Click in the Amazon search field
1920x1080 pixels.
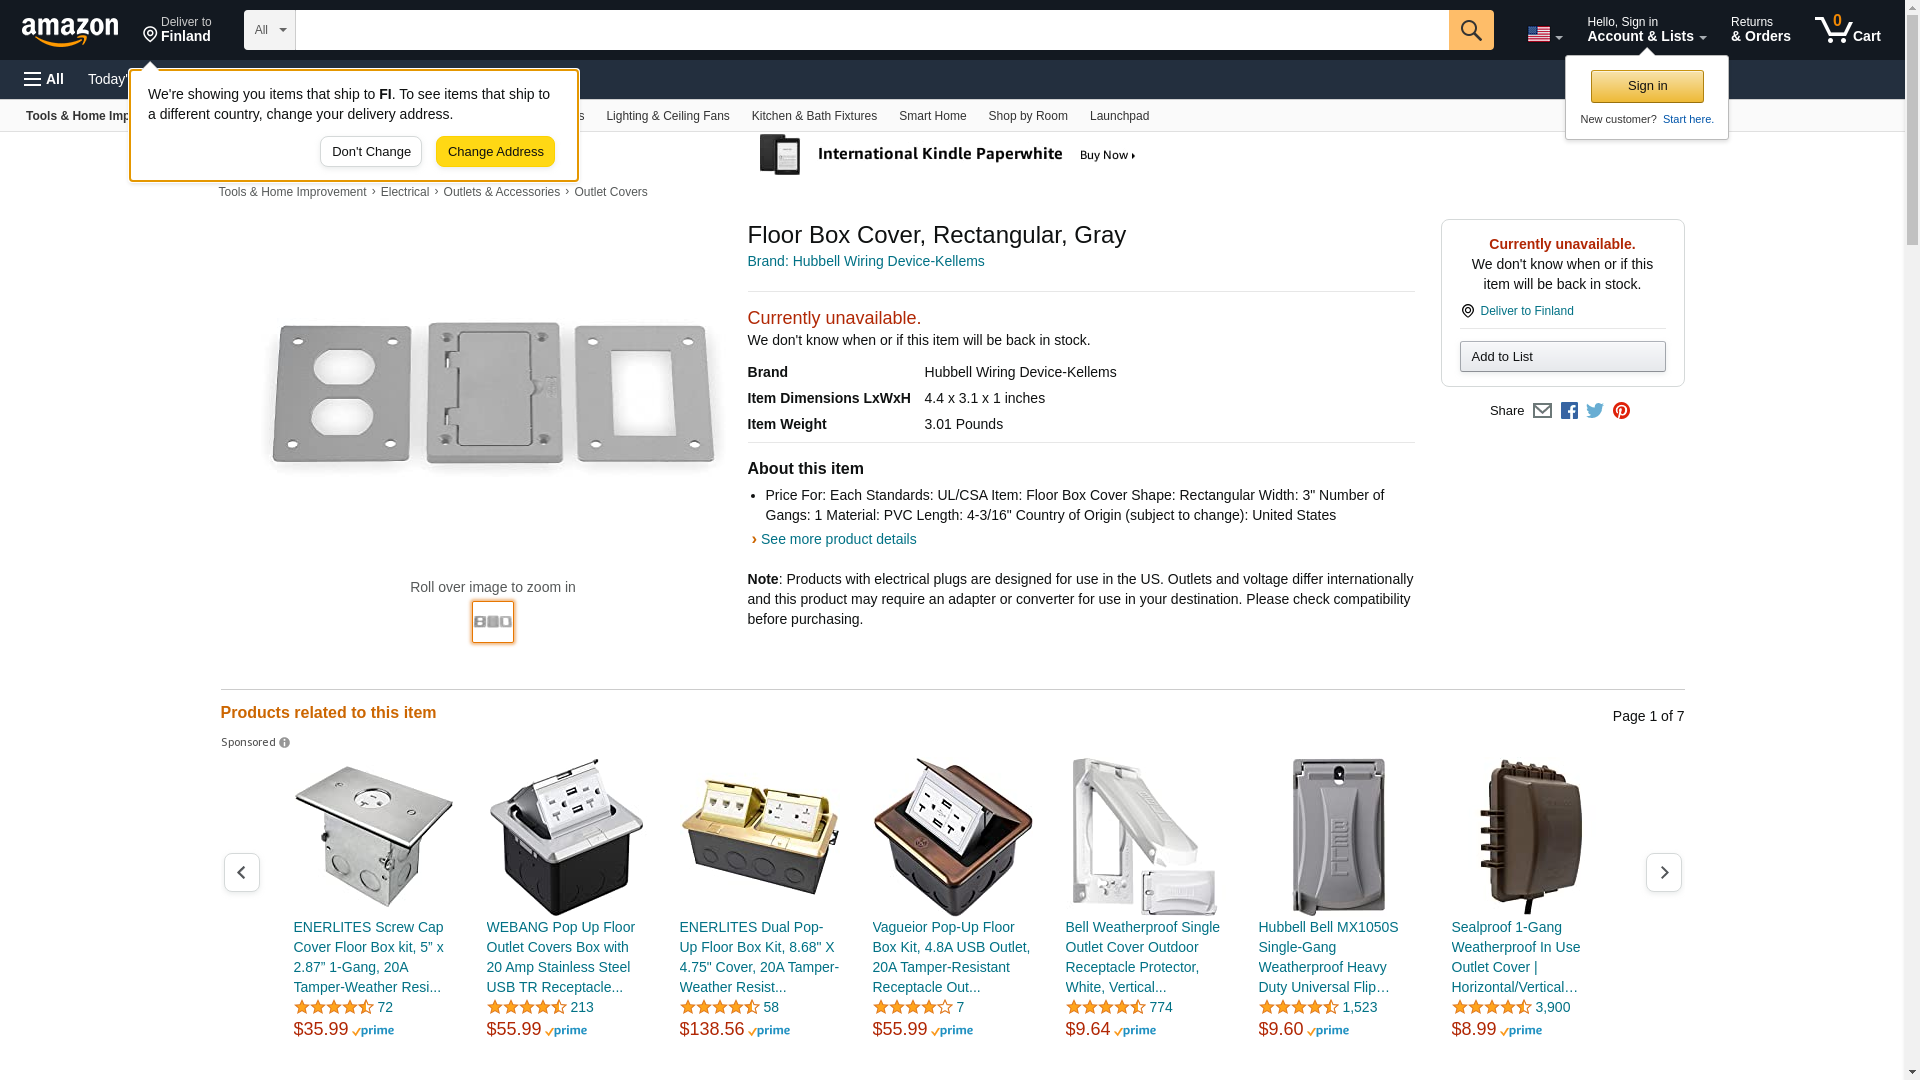871,30
